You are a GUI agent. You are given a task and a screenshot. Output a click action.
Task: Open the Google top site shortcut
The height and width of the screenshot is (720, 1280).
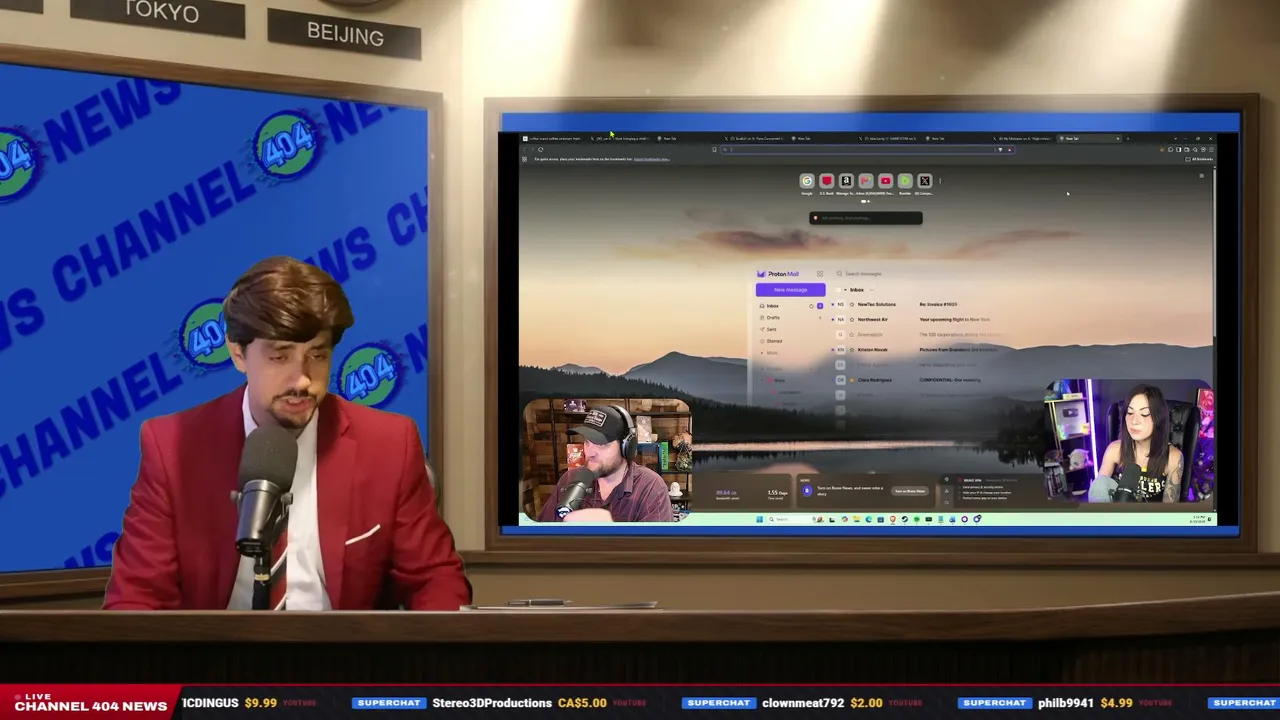click(807, 181)
